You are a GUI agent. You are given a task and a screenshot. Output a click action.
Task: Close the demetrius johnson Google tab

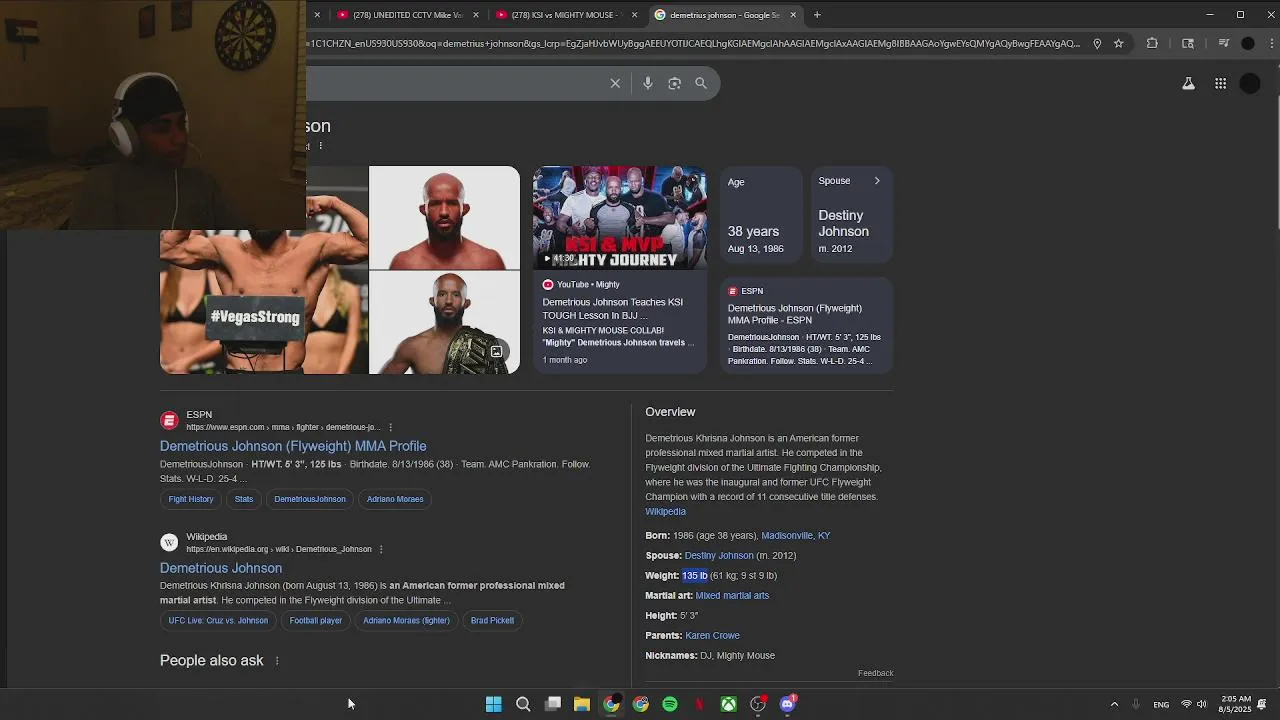(x=793, y=15)
